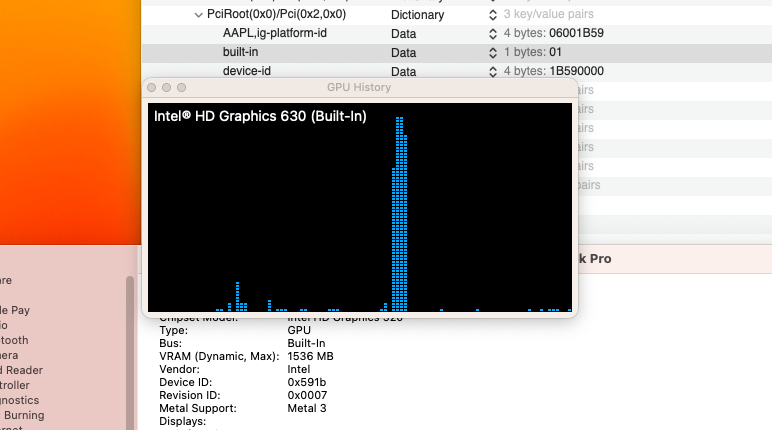Select the Bluetooth item in sidebar
Viewport: 772px width, 430px height.
point(14,340)
